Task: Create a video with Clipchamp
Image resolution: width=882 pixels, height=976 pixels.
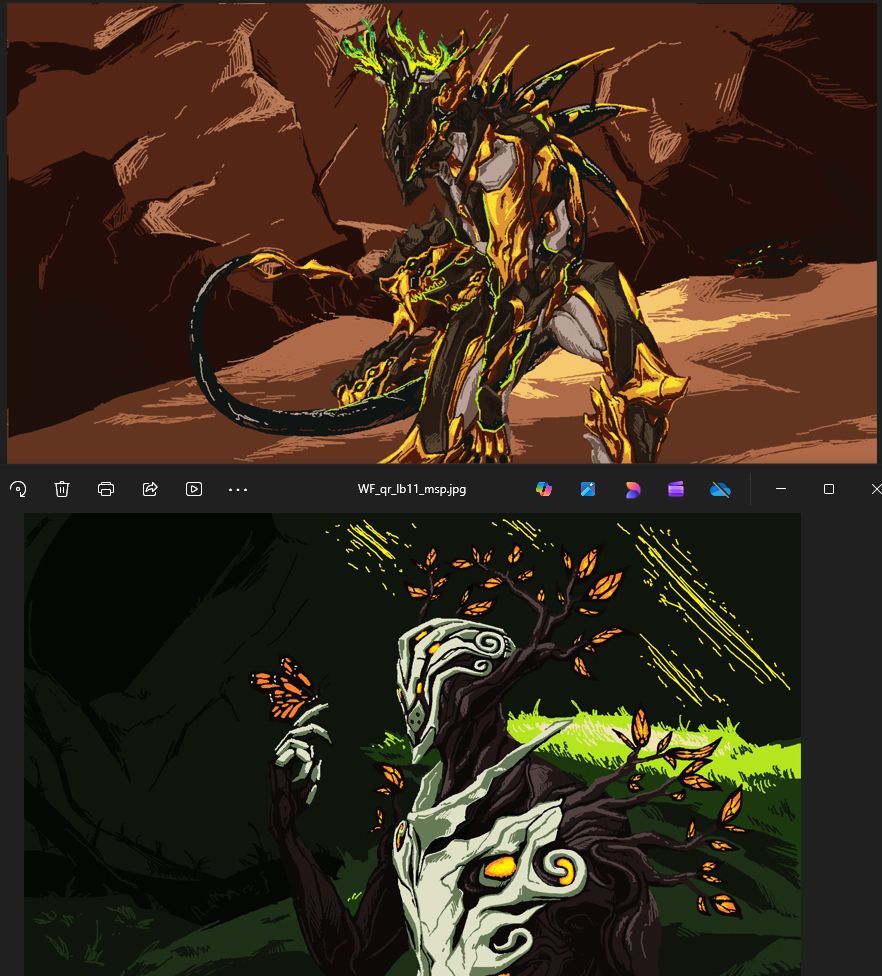Action: point(676,489)
